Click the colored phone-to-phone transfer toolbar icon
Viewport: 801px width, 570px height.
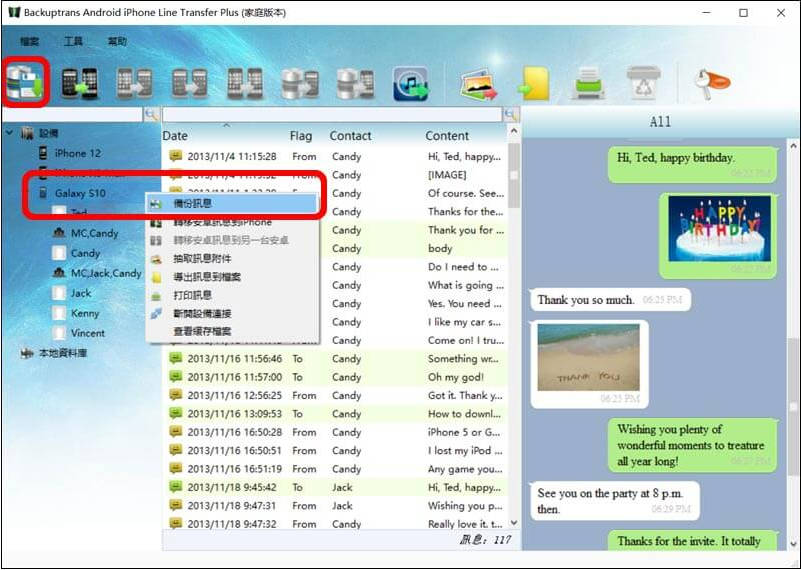click(x=80, y=83)
